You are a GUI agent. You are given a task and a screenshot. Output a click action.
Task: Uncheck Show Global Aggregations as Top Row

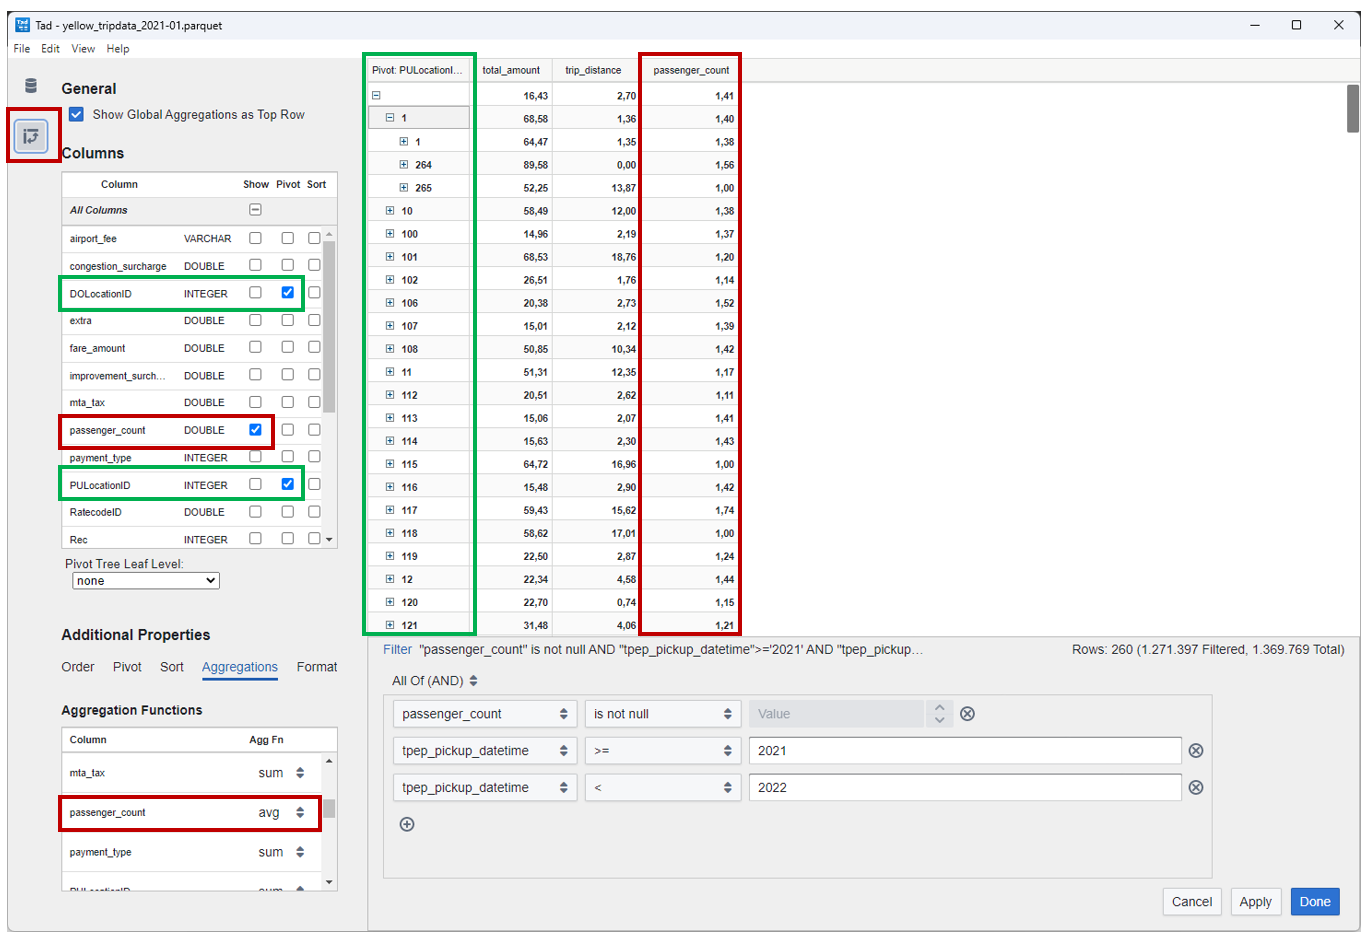coord(77,114)
